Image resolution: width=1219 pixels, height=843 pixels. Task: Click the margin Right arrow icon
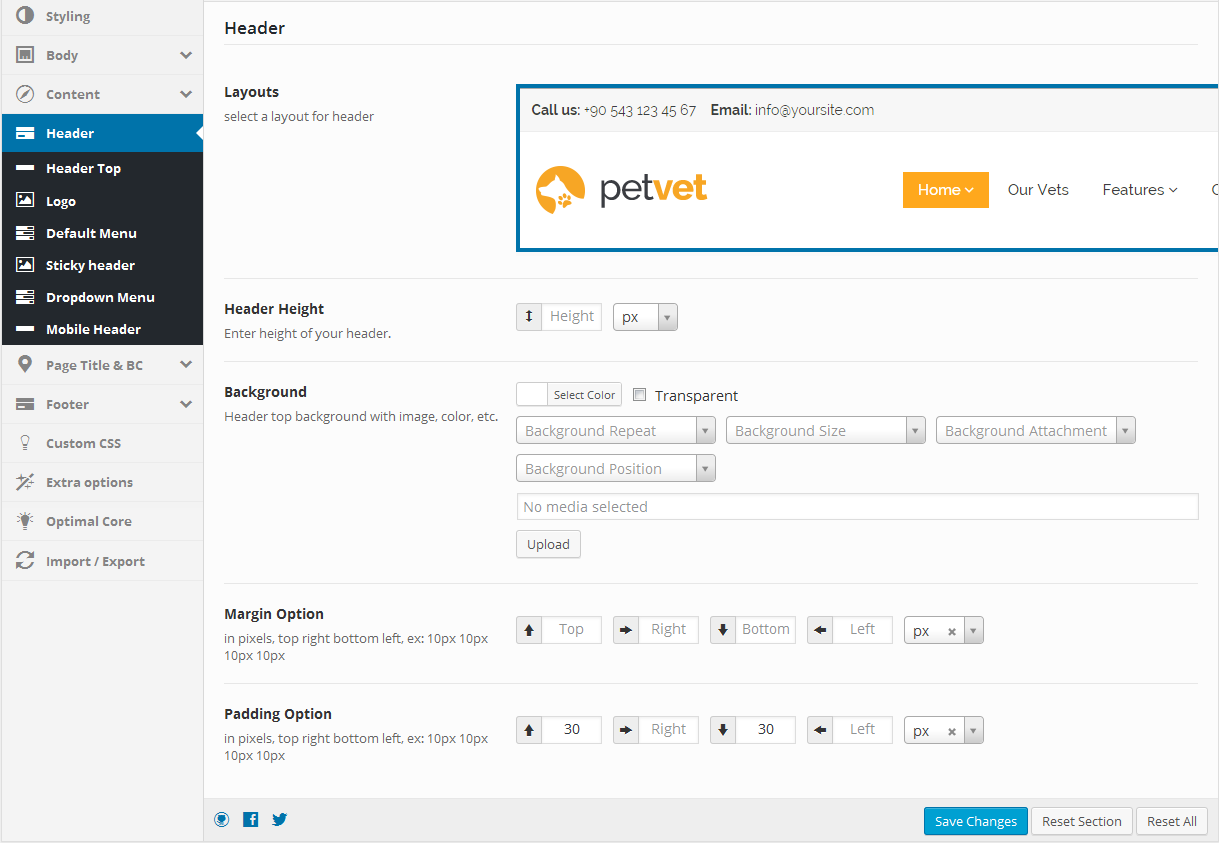coord(626,630)
